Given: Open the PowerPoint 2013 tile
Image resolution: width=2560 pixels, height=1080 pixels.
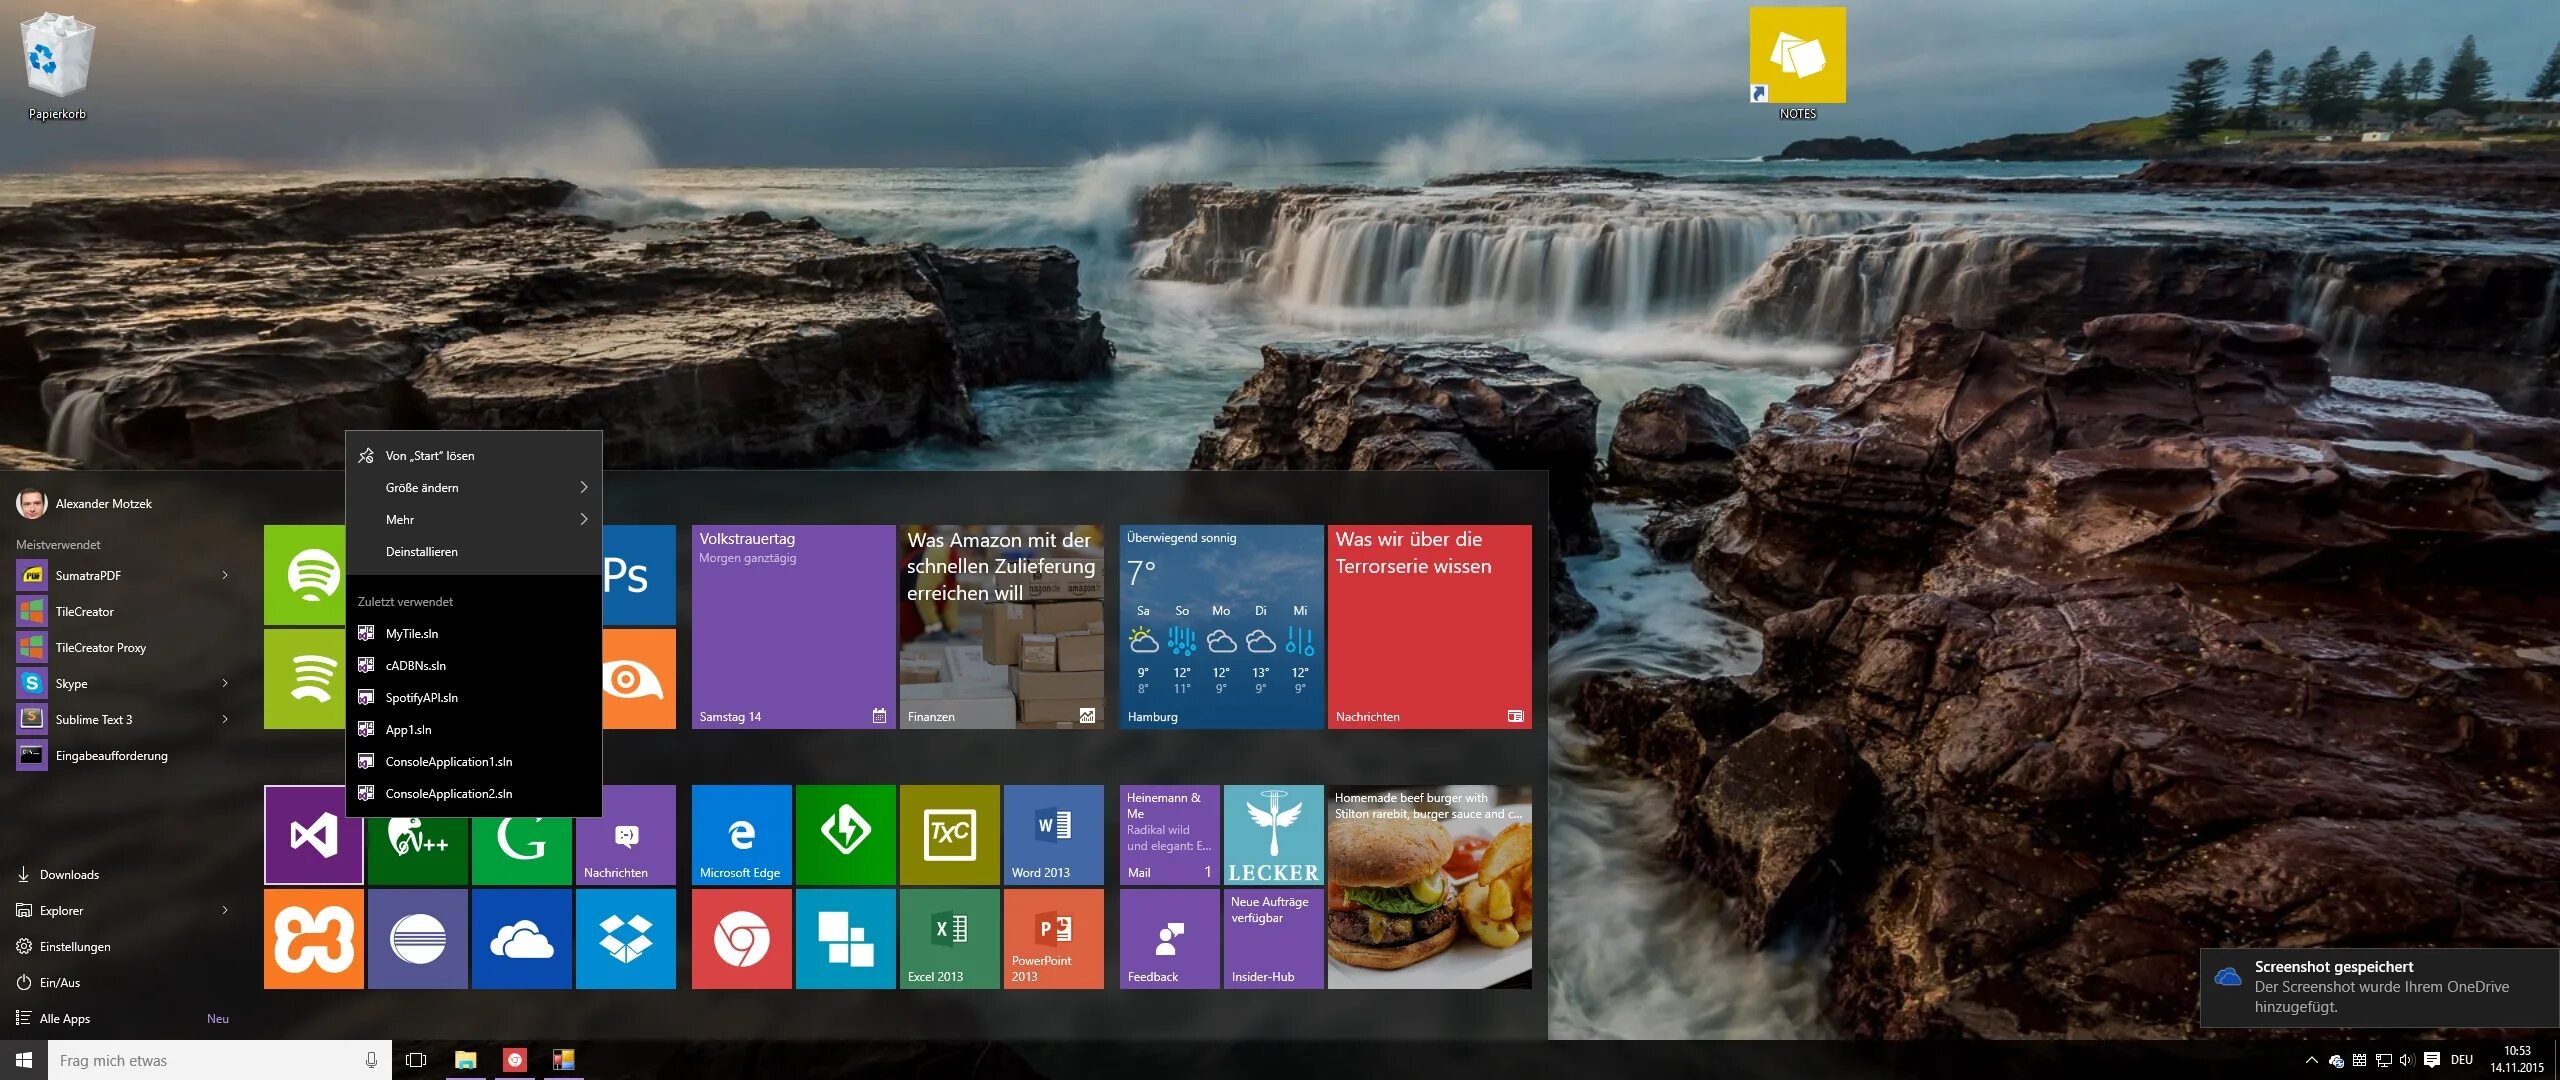Looking at the screenshot, I should pyautogui.click(x=1053, y=938).
